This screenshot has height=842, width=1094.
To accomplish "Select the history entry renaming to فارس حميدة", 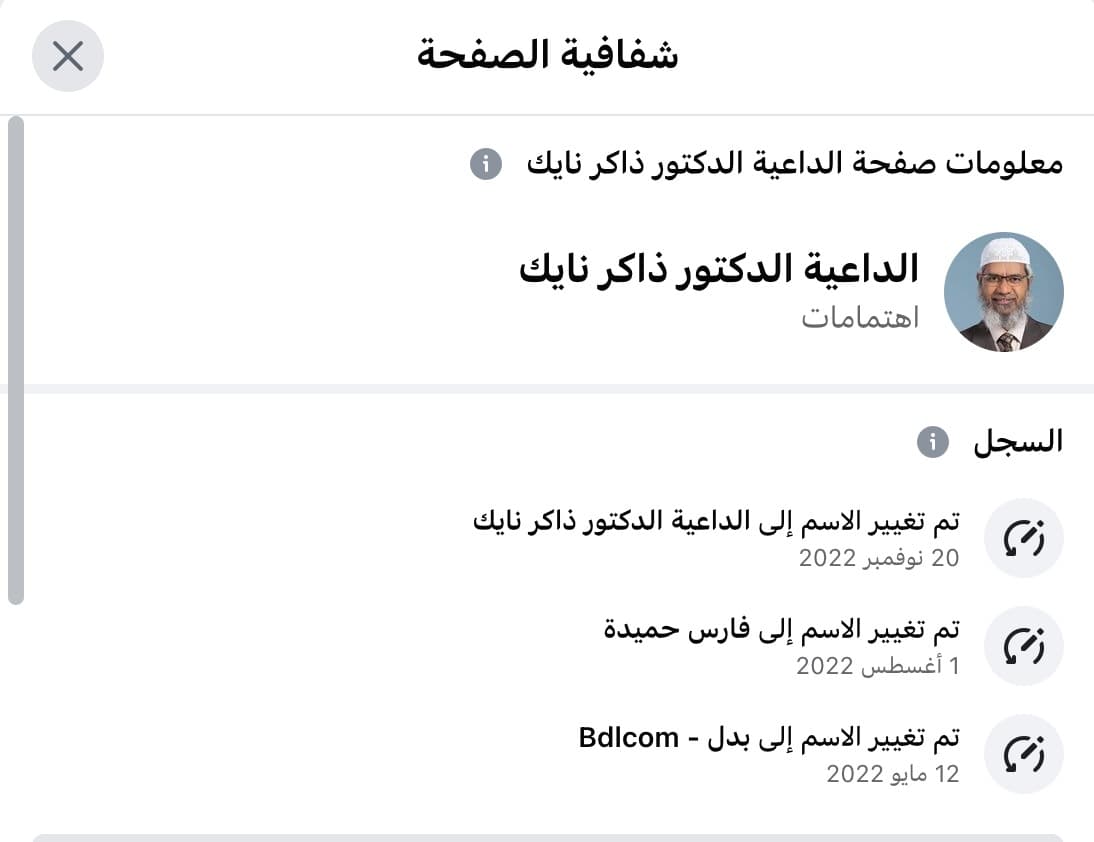I will tap(782, 630).
